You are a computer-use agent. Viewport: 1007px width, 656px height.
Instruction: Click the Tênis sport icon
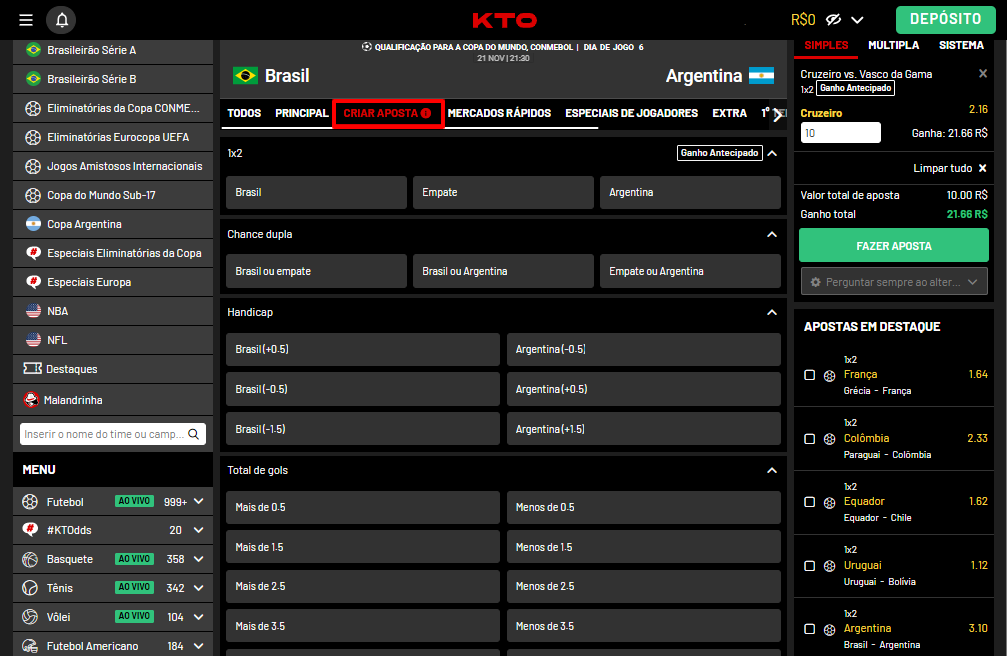click(30, 588)
